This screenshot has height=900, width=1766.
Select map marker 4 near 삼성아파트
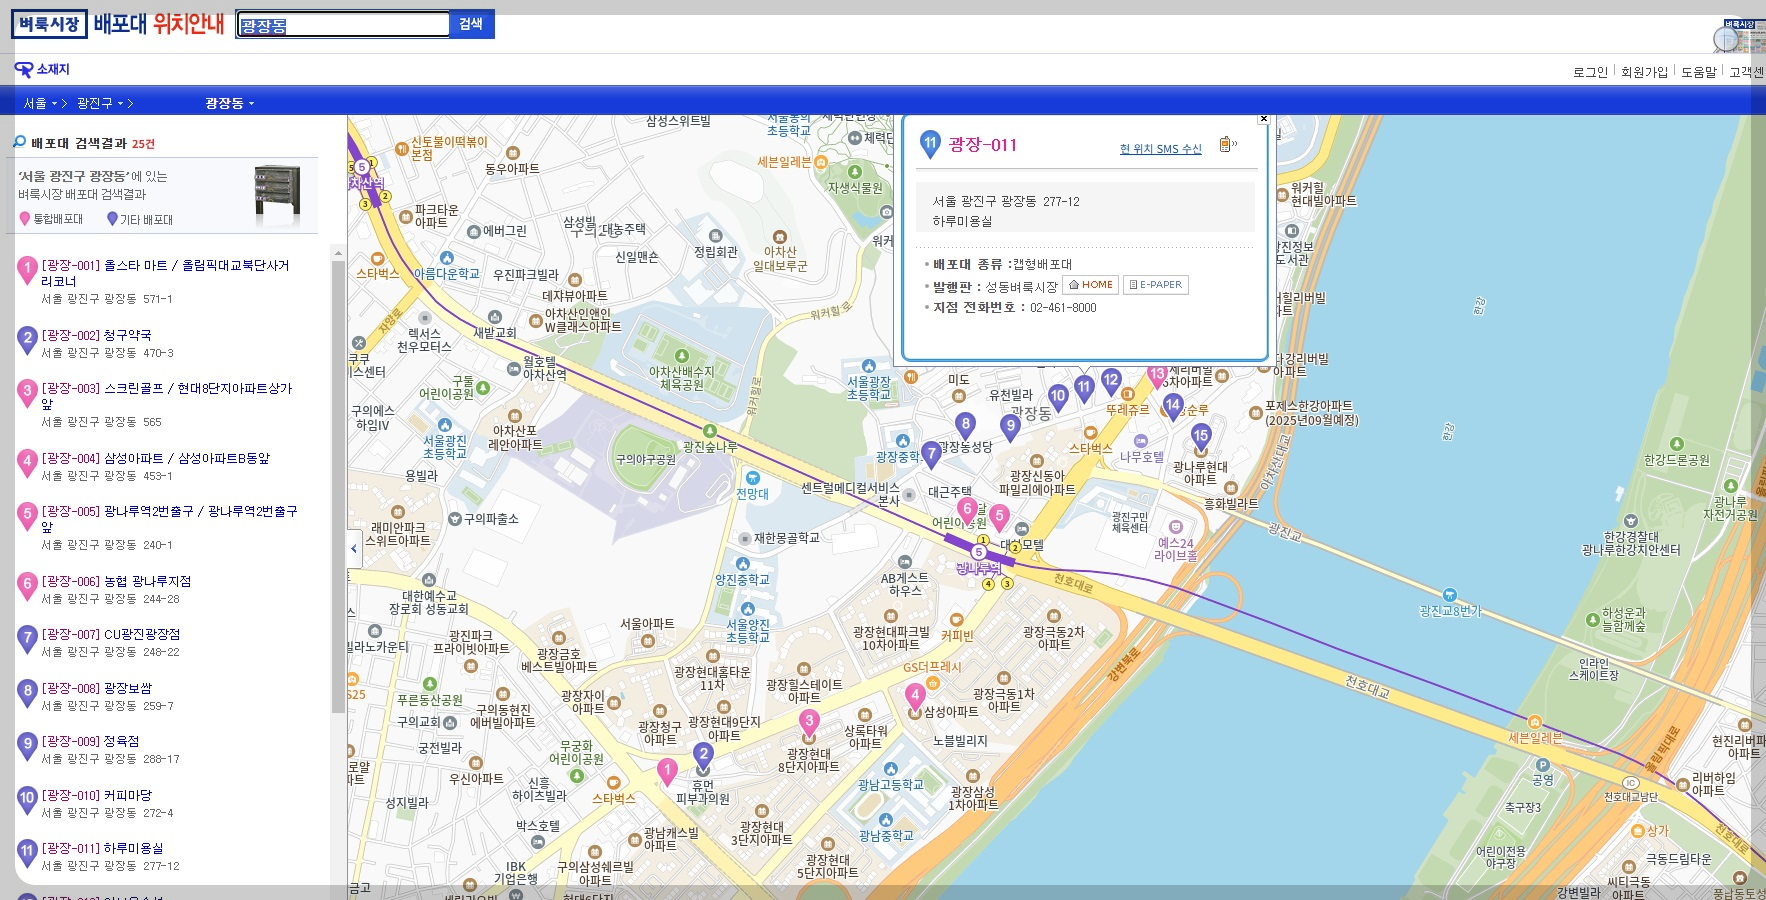(x=914, y=696)
